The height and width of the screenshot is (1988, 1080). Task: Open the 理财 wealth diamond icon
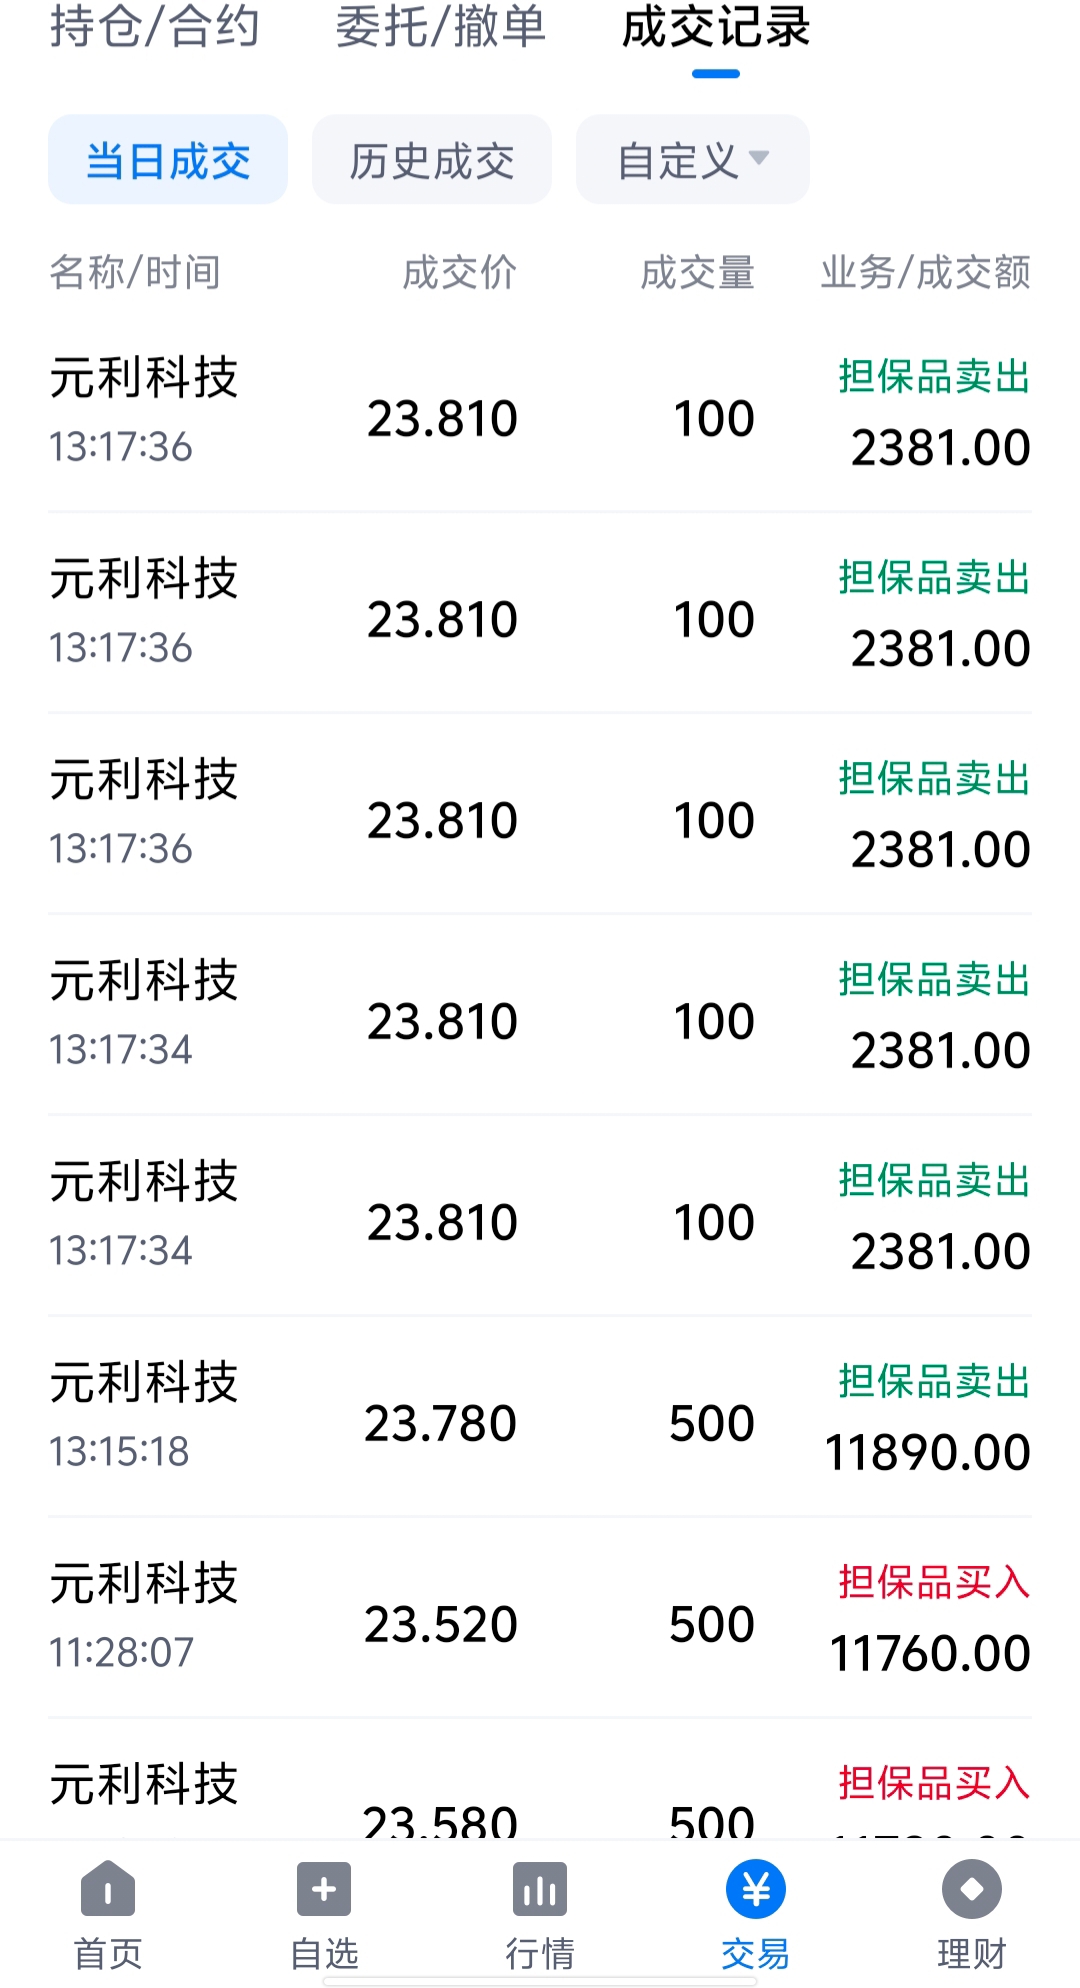(x=972, y=1890)
